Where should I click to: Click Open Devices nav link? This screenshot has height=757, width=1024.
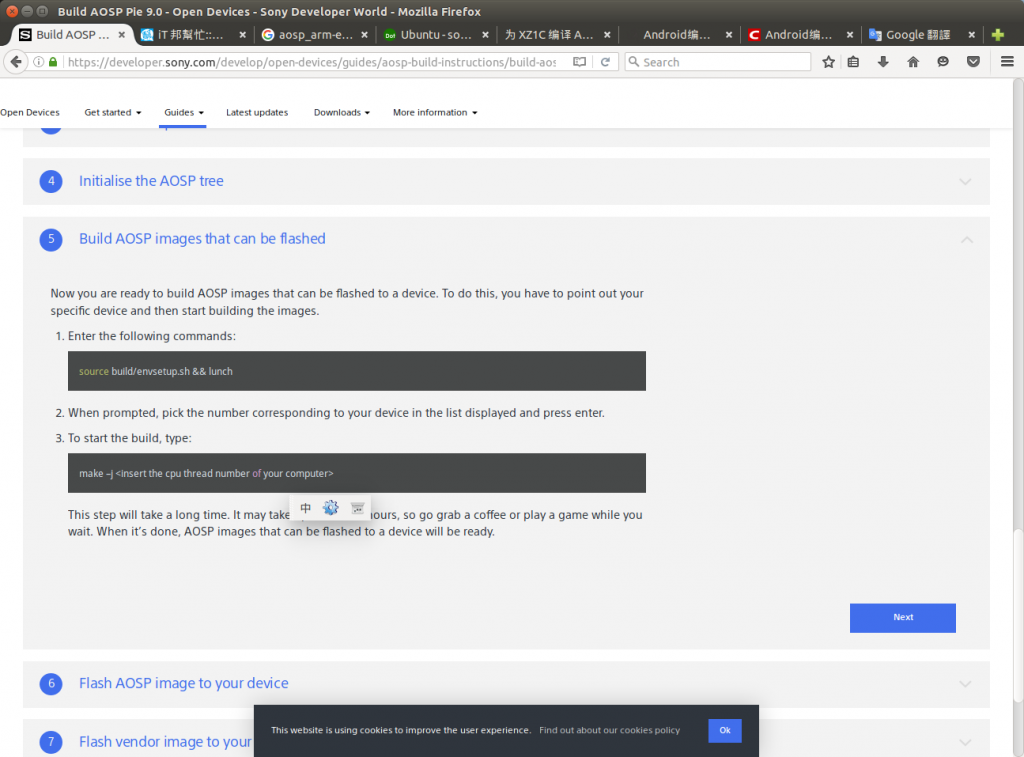pos(30,112)
